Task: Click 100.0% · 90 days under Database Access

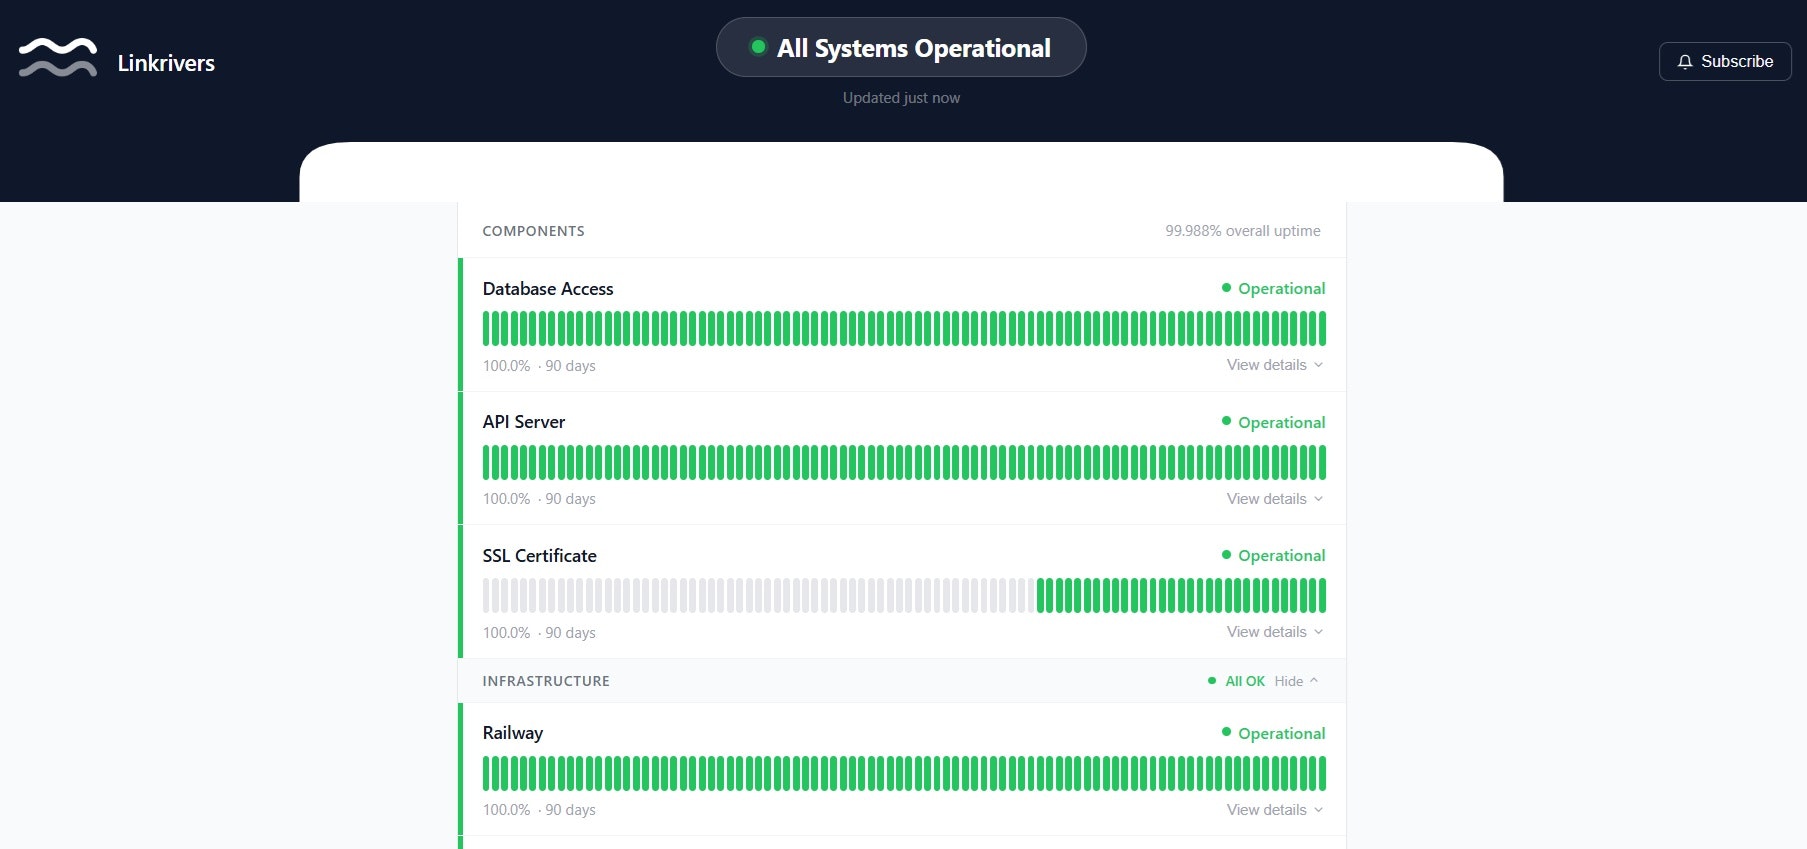Action: [539, 366]
